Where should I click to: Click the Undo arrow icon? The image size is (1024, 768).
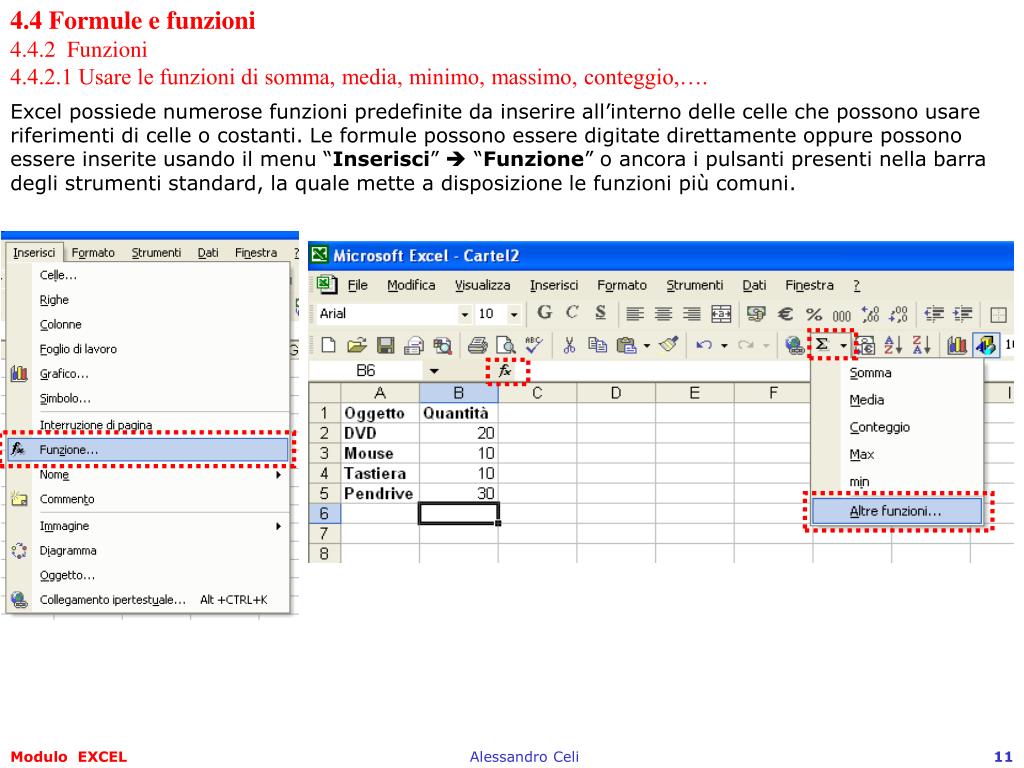703,345
